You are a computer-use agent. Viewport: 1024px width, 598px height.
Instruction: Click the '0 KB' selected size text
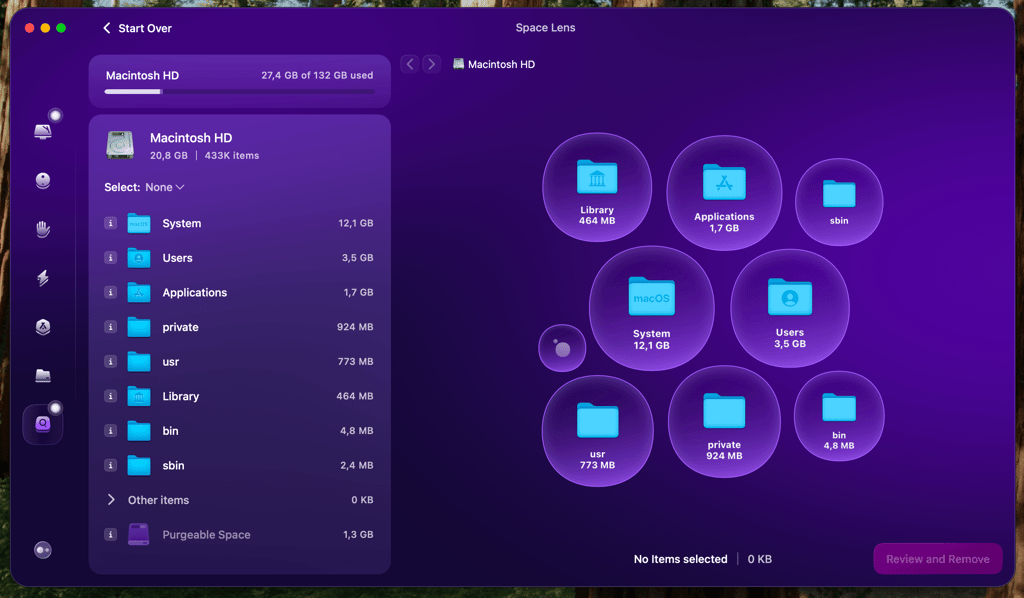tap(760, 559)
